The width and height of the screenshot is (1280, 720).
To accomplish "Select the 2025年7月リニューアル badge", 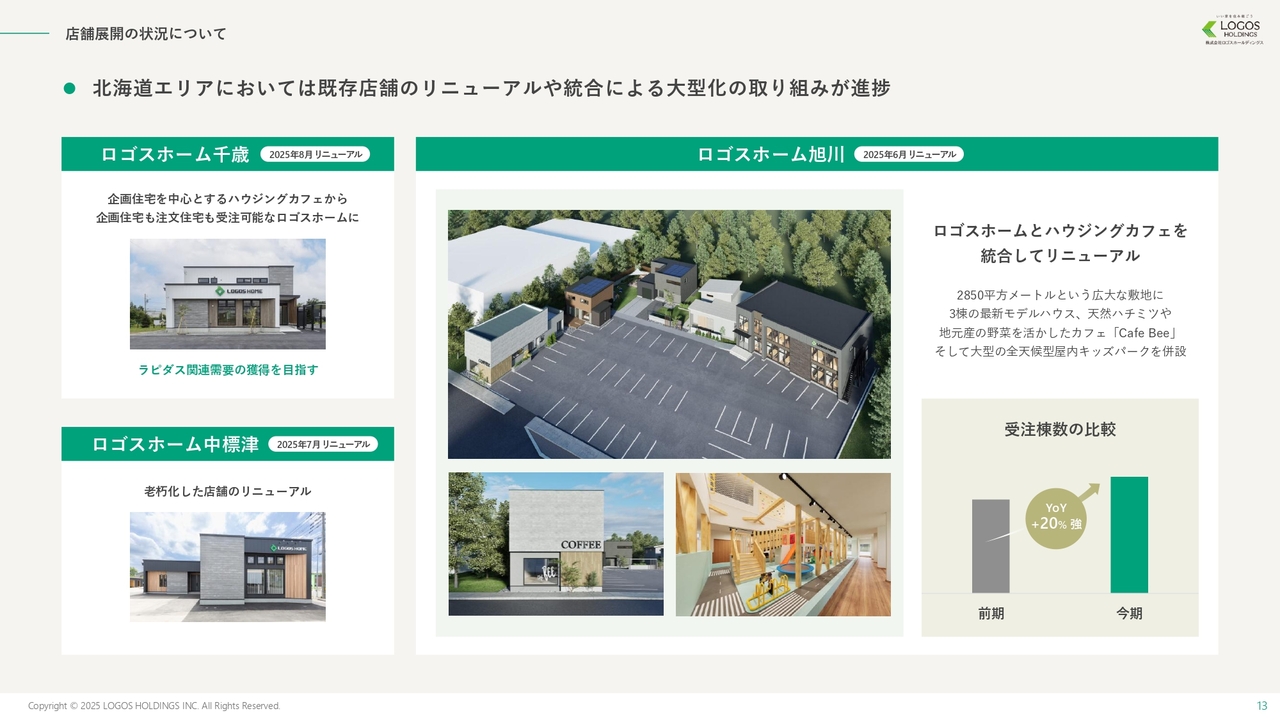I will tap(323, 444).
